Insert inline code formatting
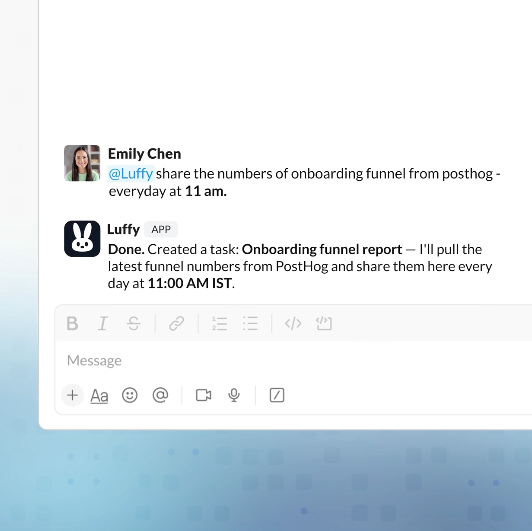Image resolution: width=532 pixels, height=531 pixels. (x=293, y=323)
